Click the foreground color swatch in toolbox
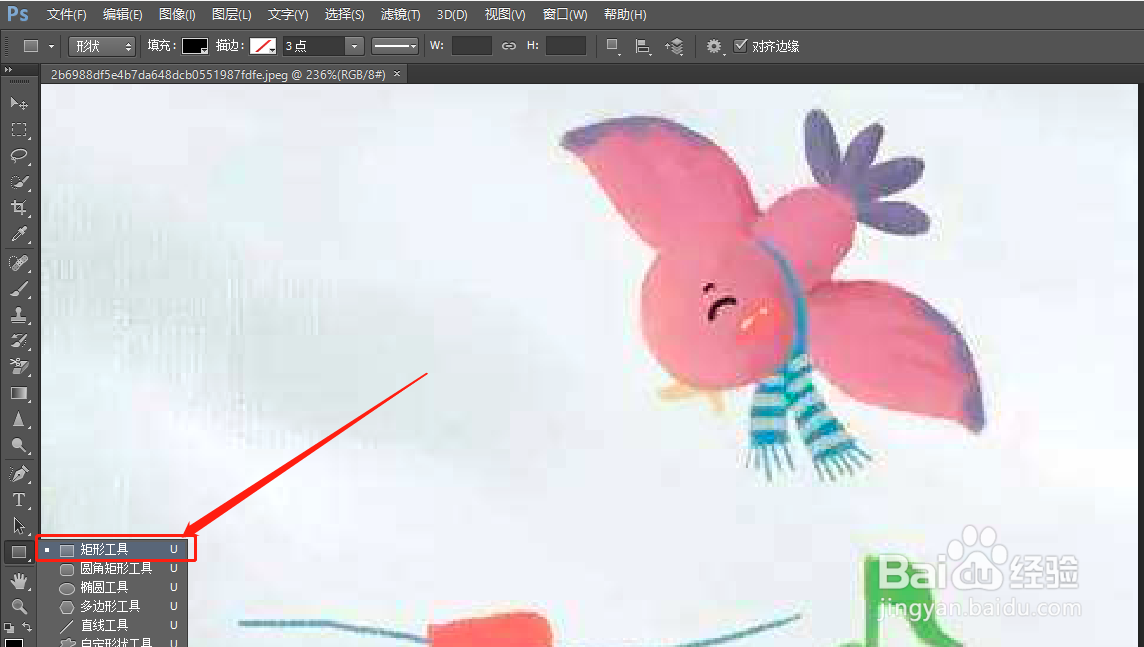 (x=13, y=642)
